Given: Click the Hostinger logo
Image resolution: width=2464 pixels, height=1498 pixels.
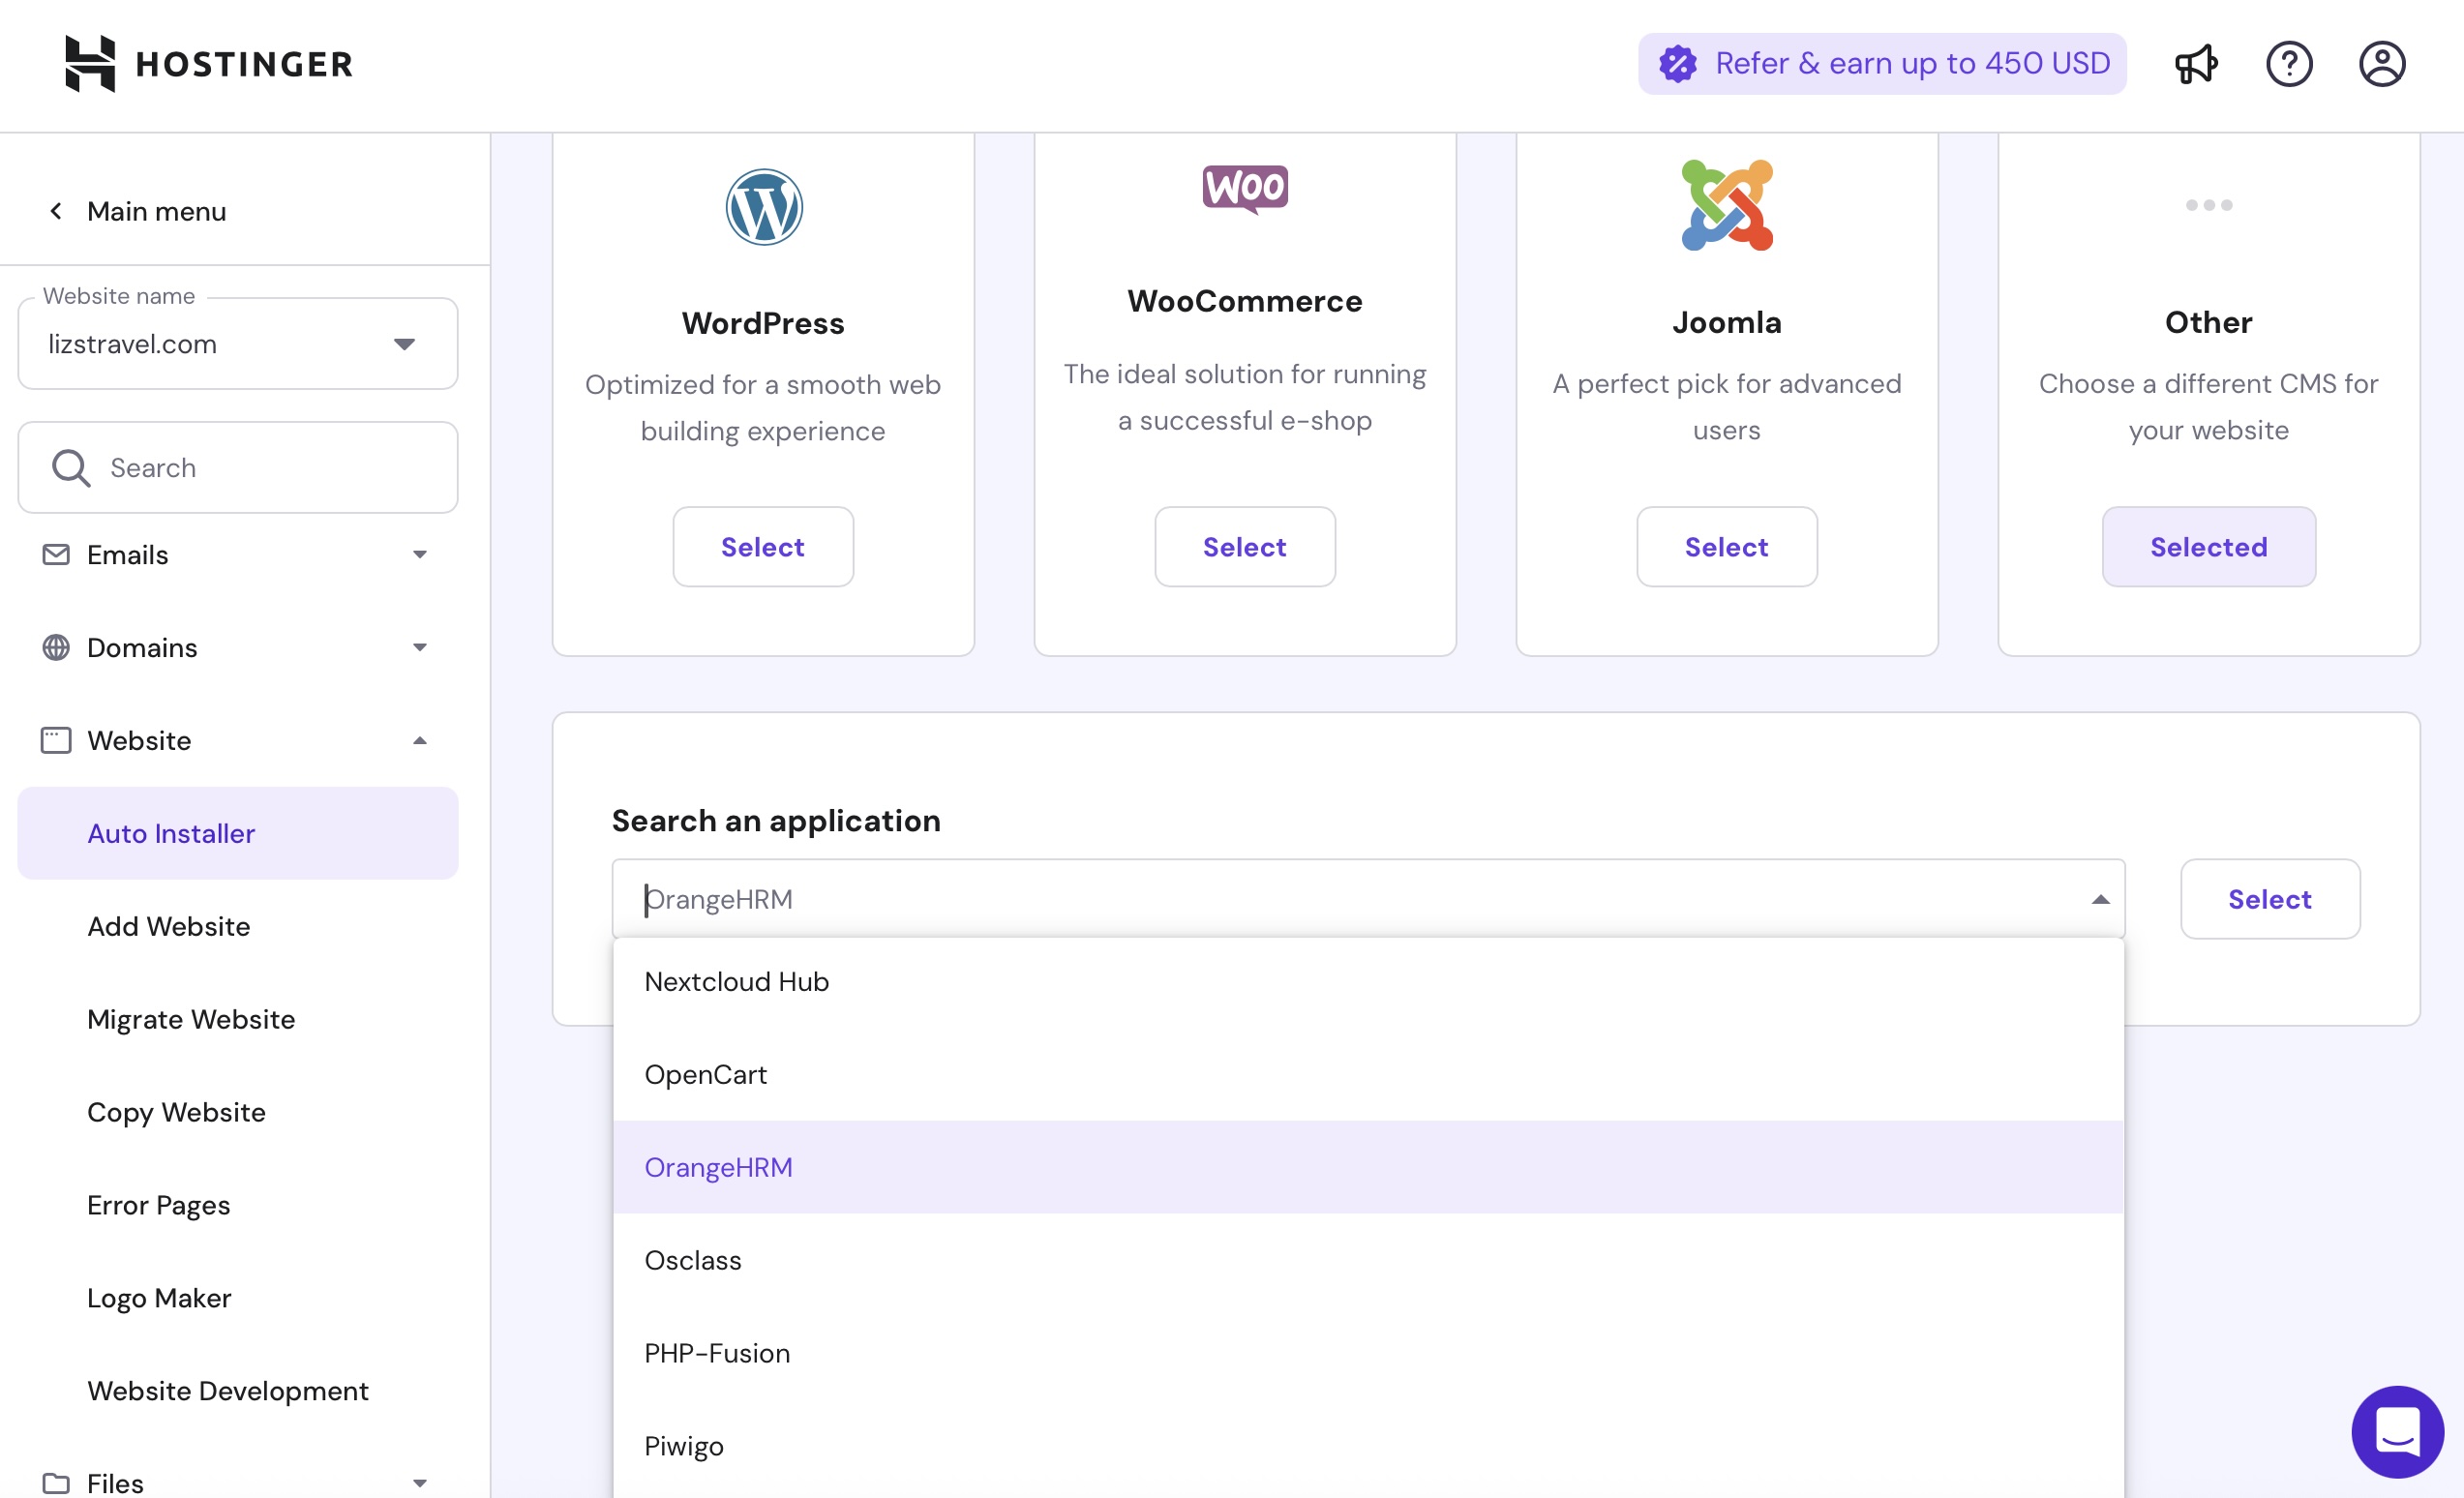Looking at the screenshot, I should coord(209,64).
